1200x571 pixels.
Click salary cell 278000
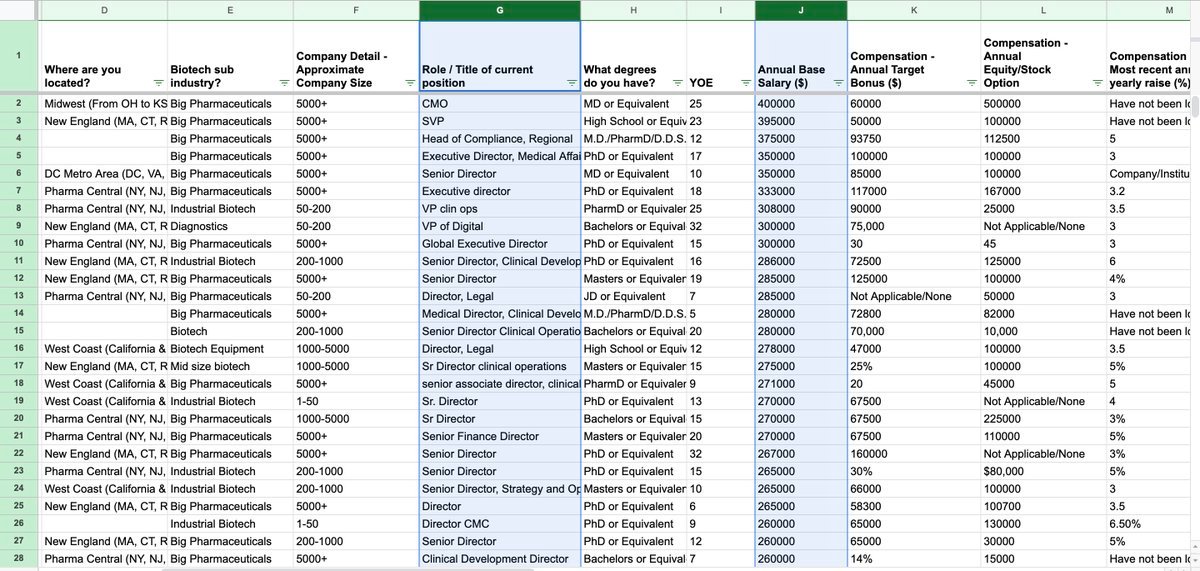(801, 348)
